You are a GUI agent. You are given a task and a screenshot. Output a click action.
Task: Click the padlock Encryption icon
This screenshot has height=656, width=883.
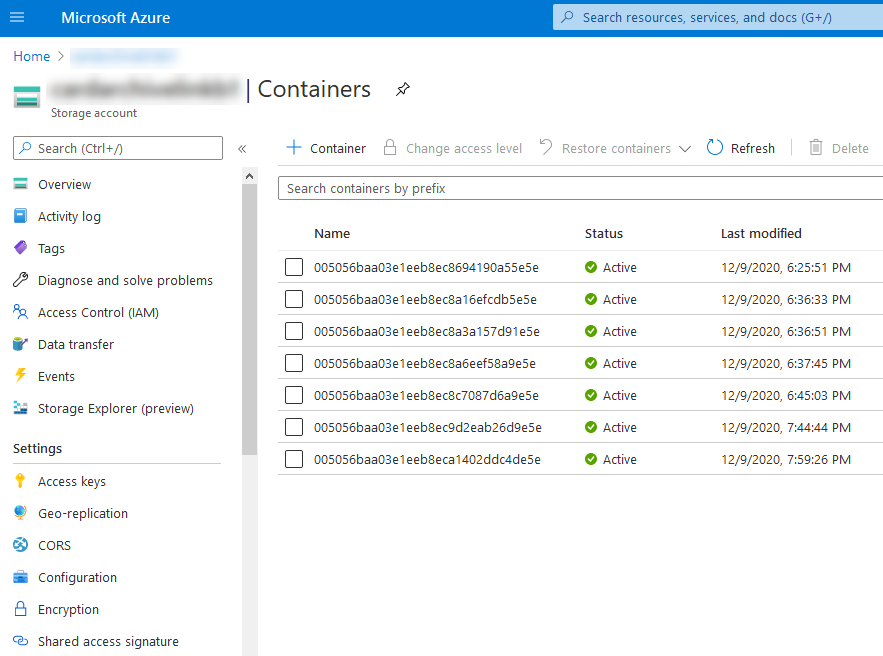click(x=20, y=609)
